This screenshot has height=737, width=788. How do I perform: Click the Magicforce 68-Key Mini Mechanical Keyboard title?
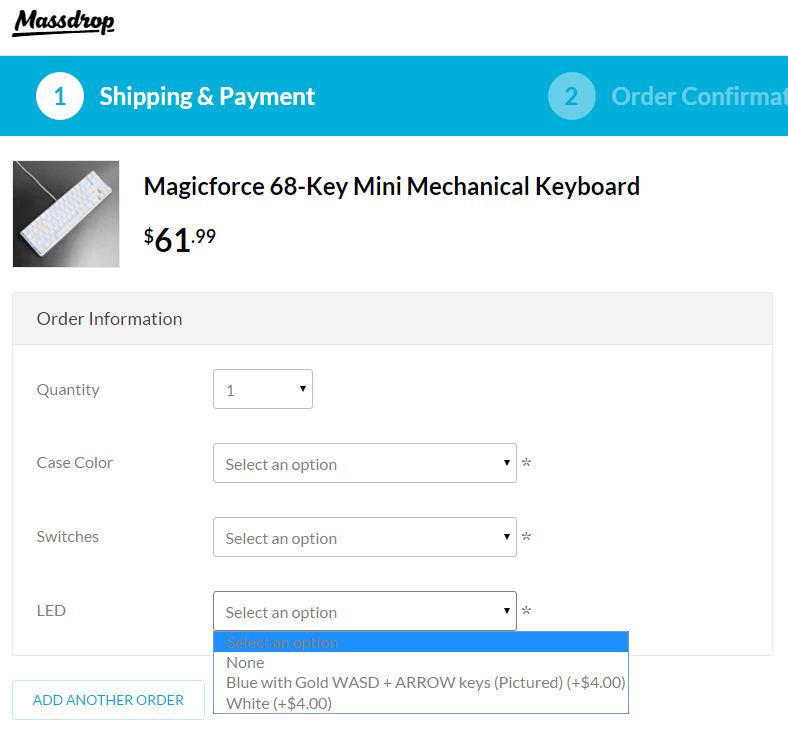tap(391, 186)
